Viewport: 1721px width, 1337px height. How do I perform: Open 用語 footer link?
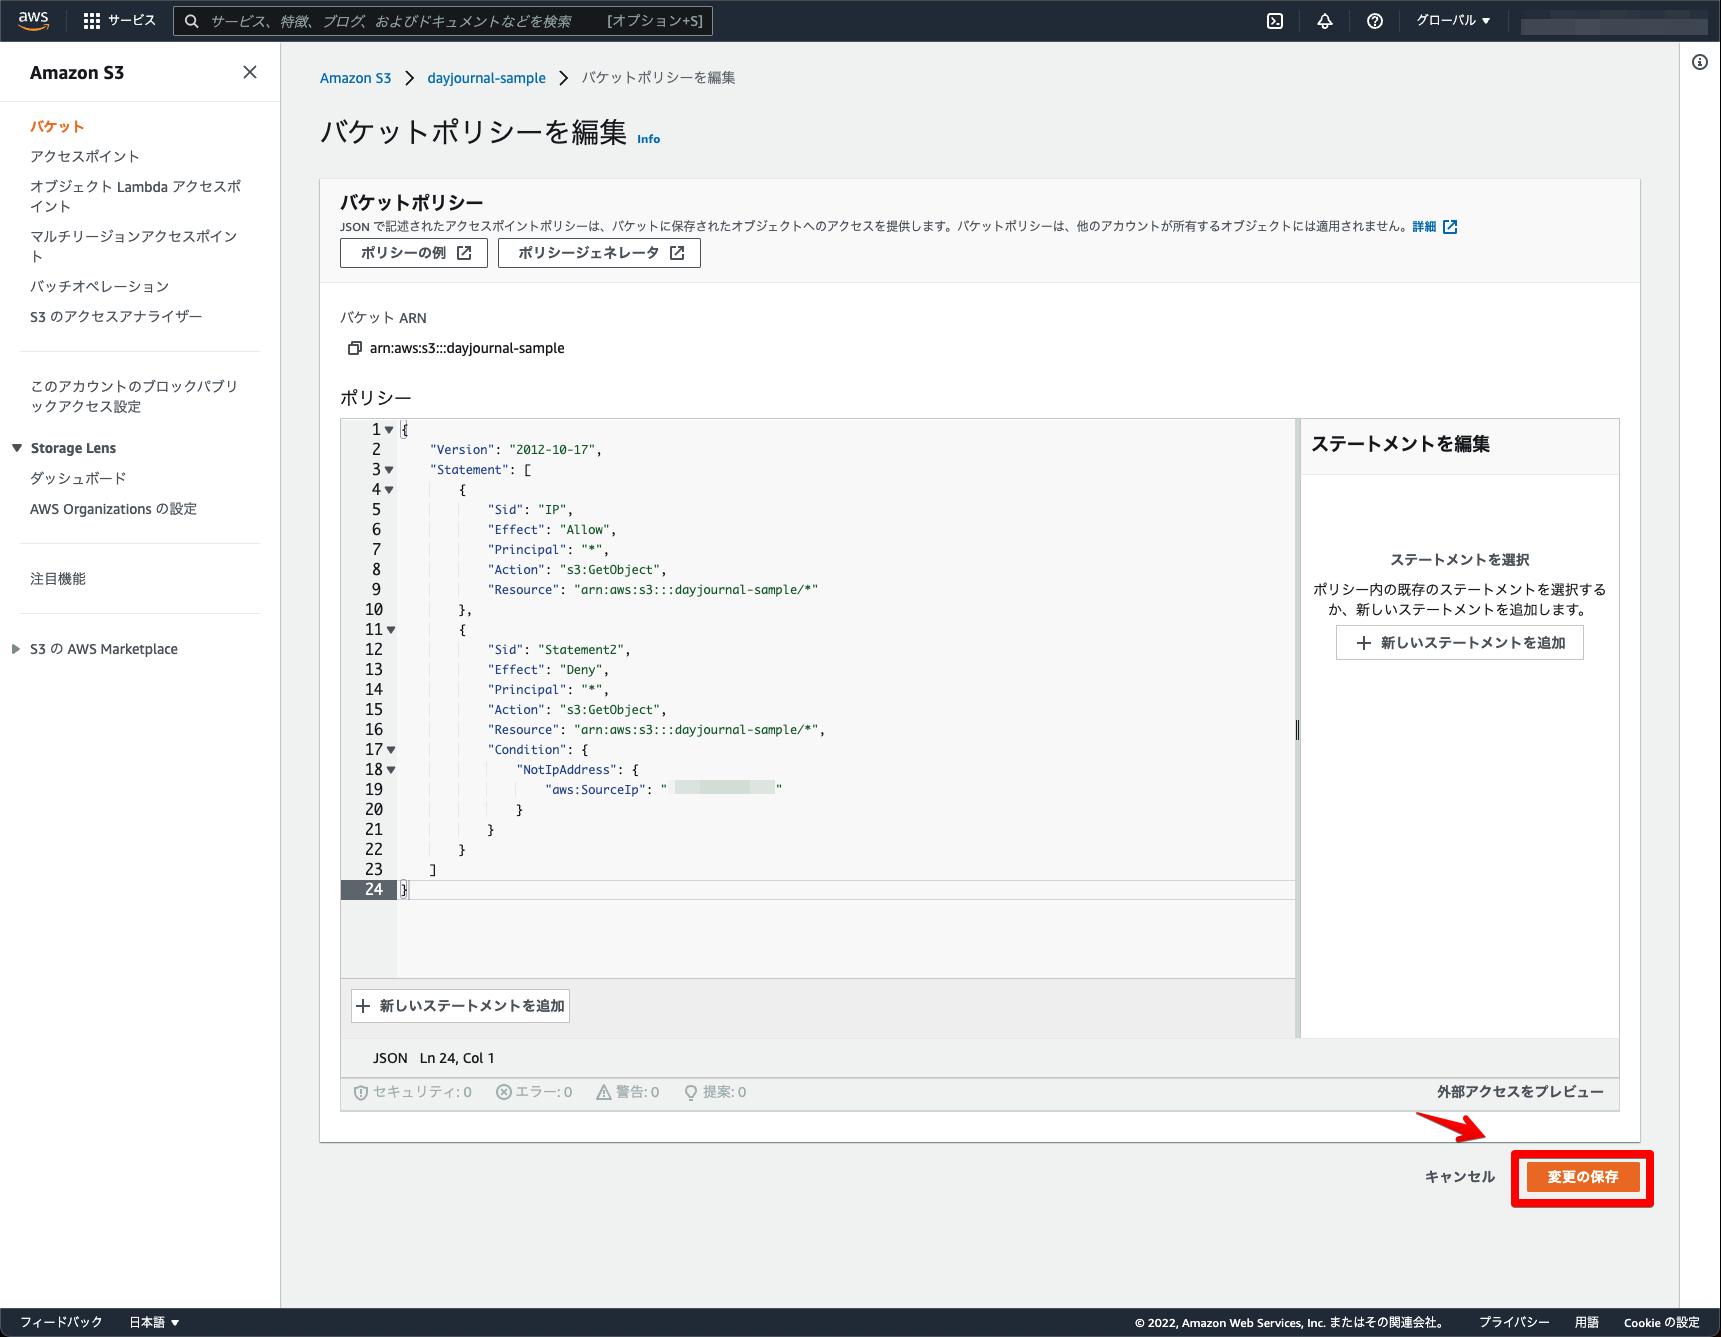tap(1587, 1322)
